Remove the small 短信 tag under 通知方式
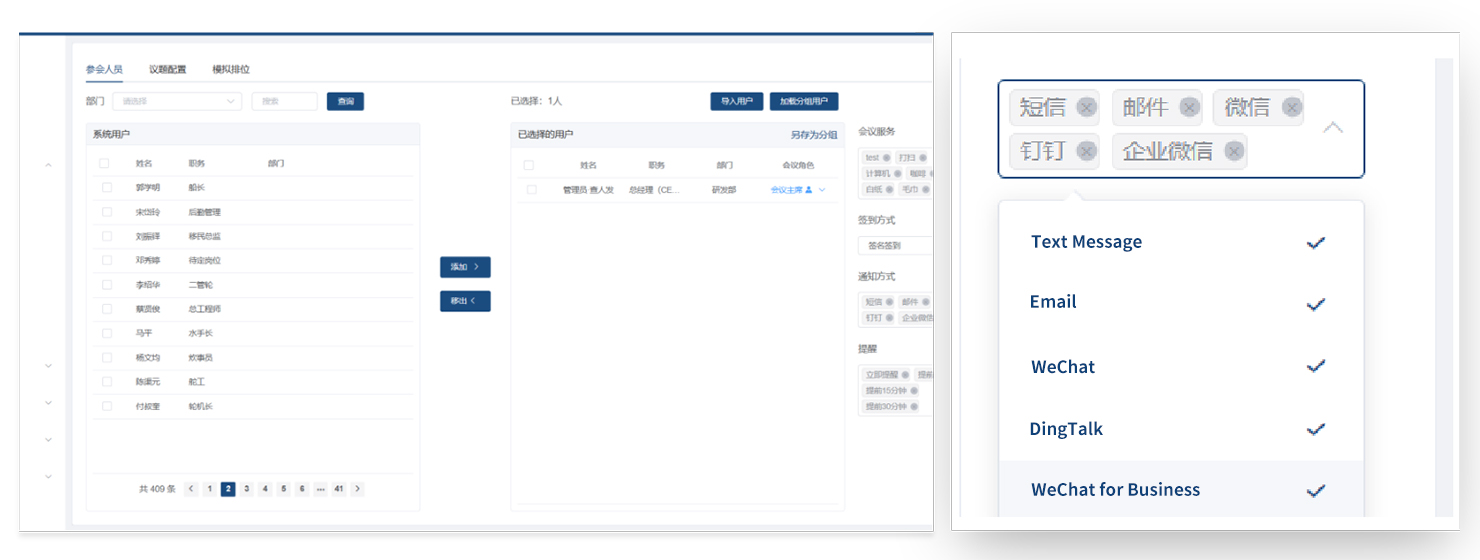 point(890,302)
